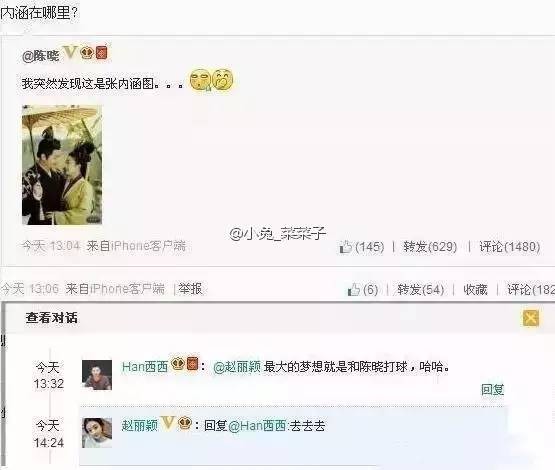The width and height of the screenshot is (555, 470).
Task: Click 转发(54) on the outer post
Action: click(x=420, y=290)
